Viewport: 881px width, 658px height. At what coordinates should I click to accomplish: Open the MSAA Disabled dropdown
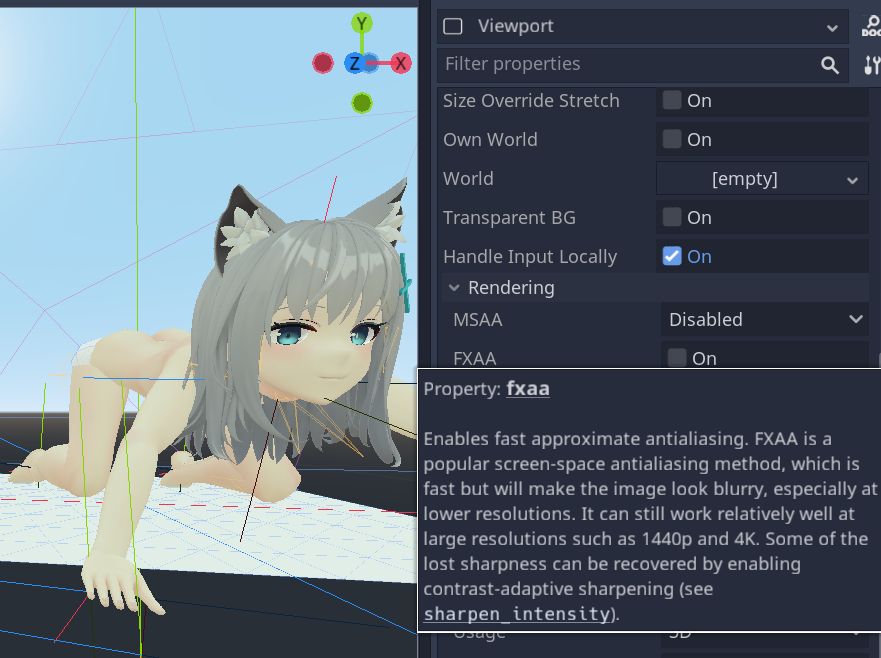[765, 319]
